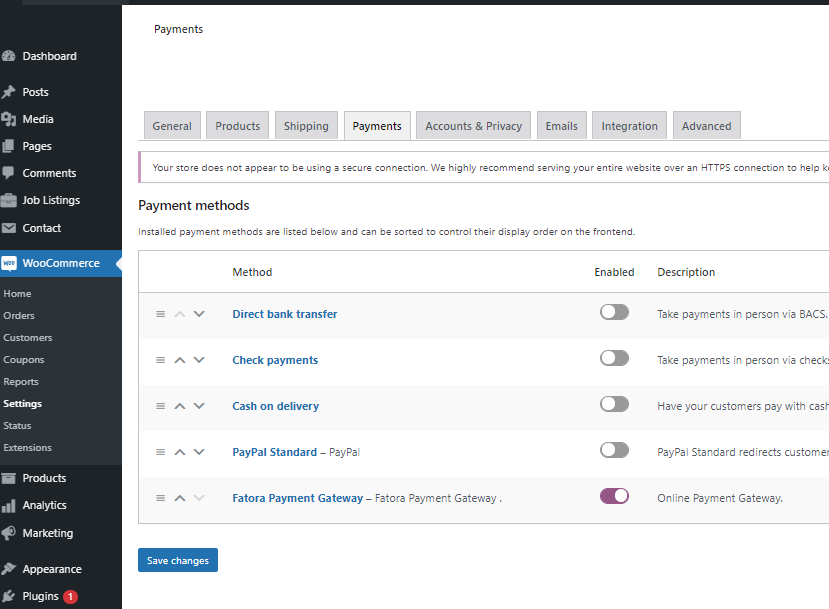Go to WooCommerce Orders submenu
Screen dimensions: 829x609
(19, 316)
